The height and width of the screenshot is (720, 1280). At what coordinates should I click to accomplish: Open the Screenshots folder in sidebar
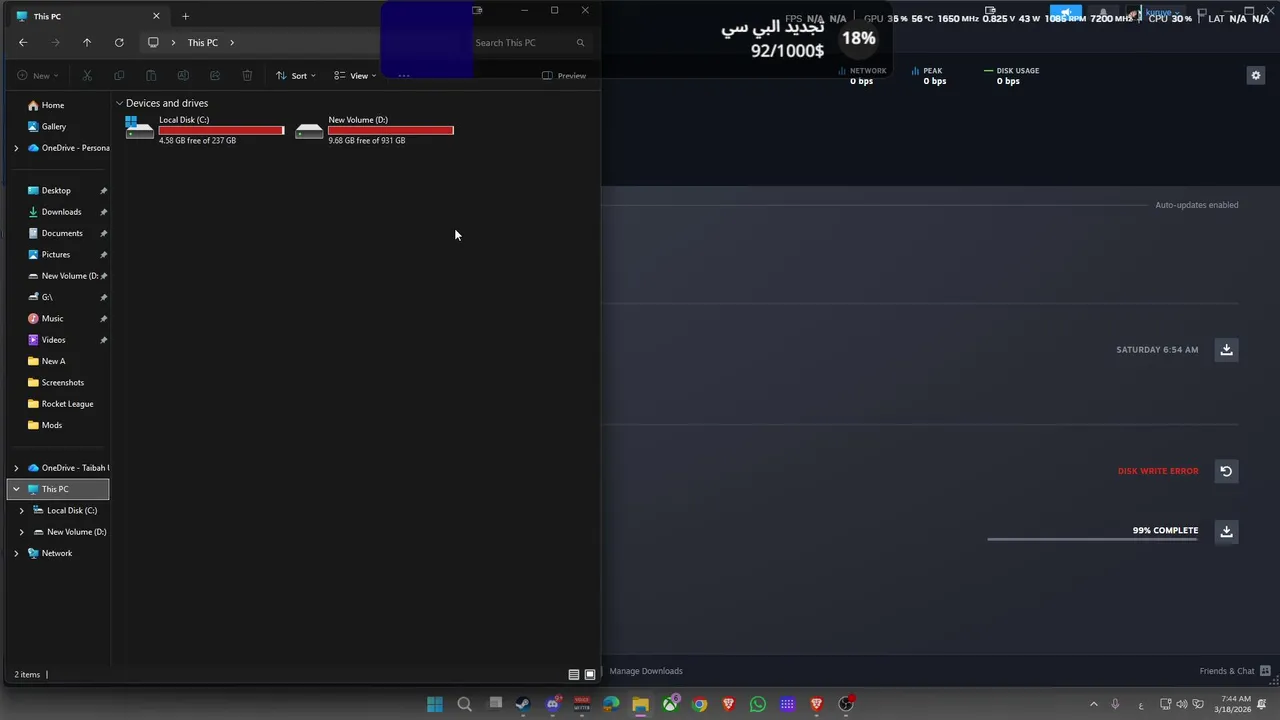click(55, 383)
